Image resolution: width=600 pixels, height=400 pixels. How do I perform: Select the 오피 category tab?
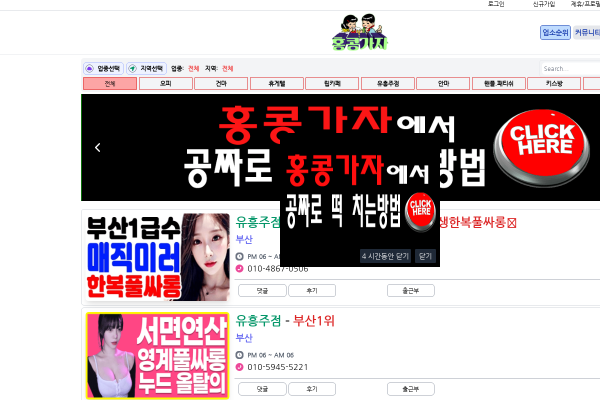(x=166, y=83)
